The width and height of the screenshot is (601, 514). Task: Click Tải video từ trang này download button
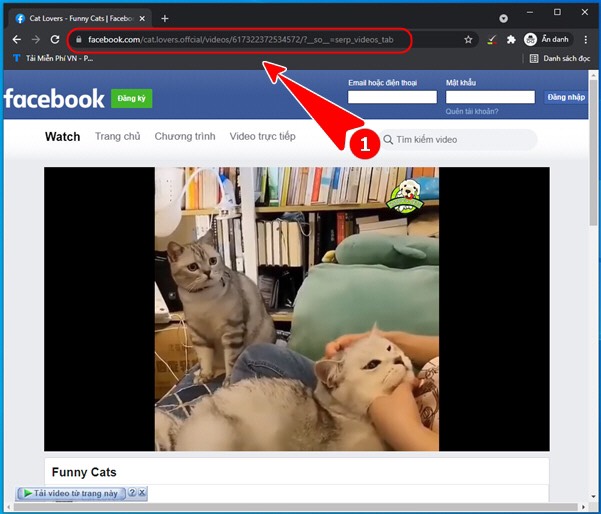point(71,493)
